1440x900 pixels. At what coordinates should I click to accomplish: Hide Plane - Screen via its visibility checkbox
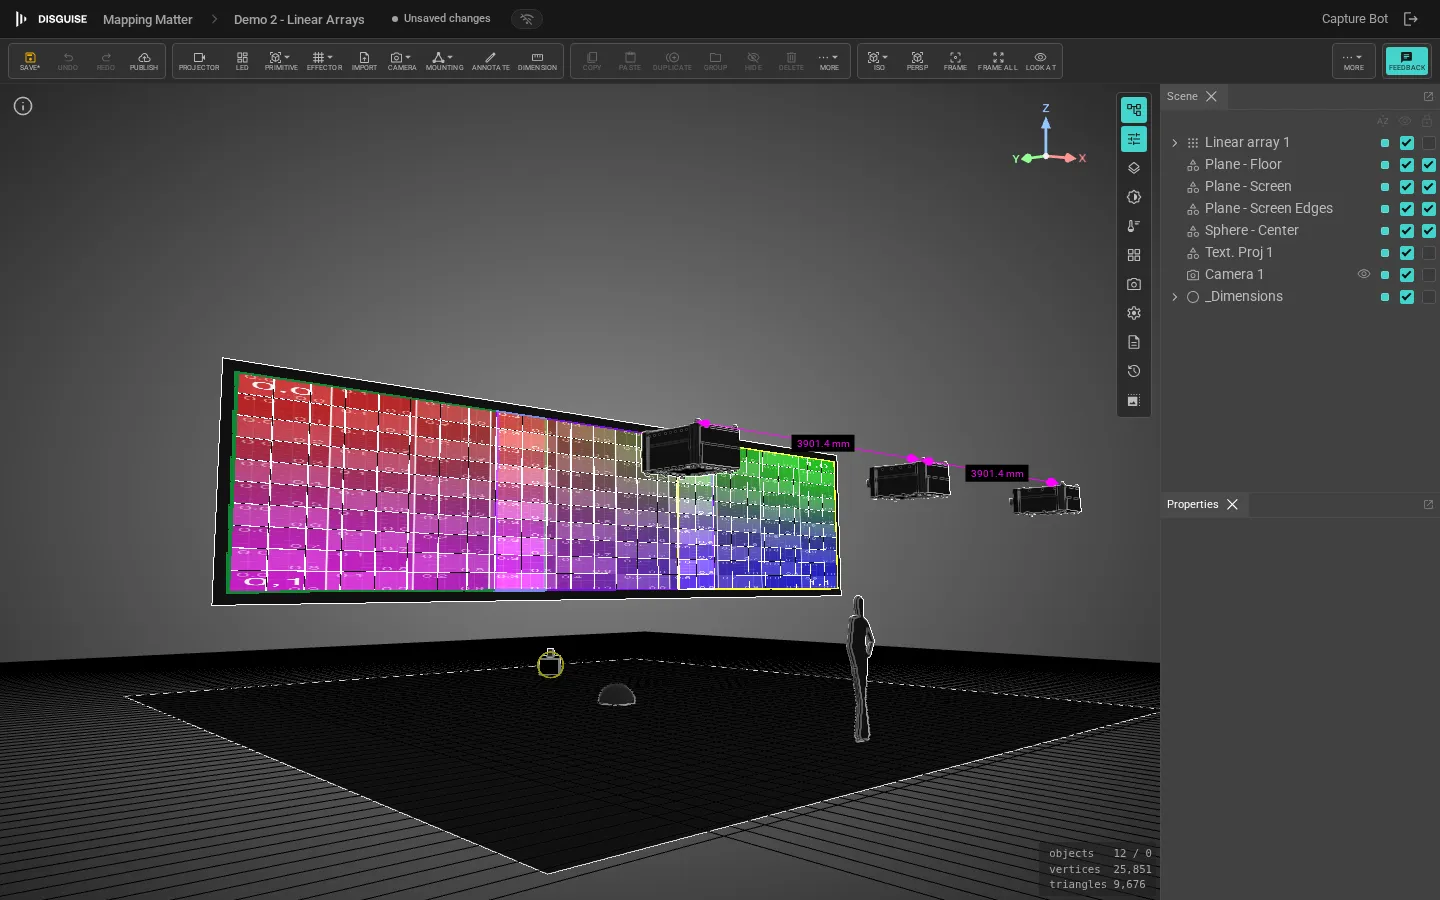pyautogui.click(x=1407, y=187)
